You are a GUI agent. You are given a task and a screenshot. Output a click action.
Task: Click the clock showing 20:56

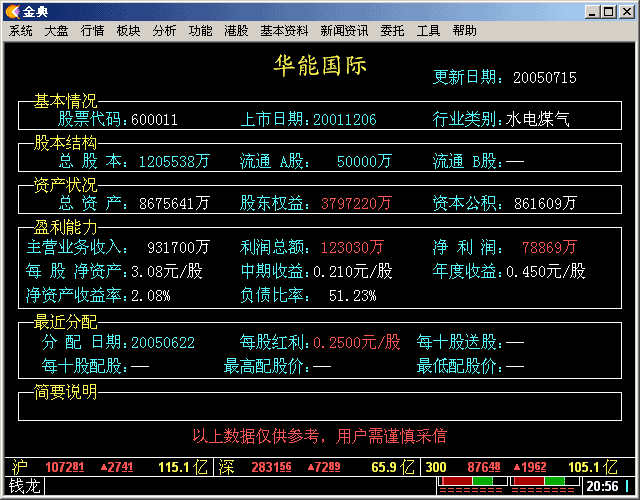[x=602, y=486]
